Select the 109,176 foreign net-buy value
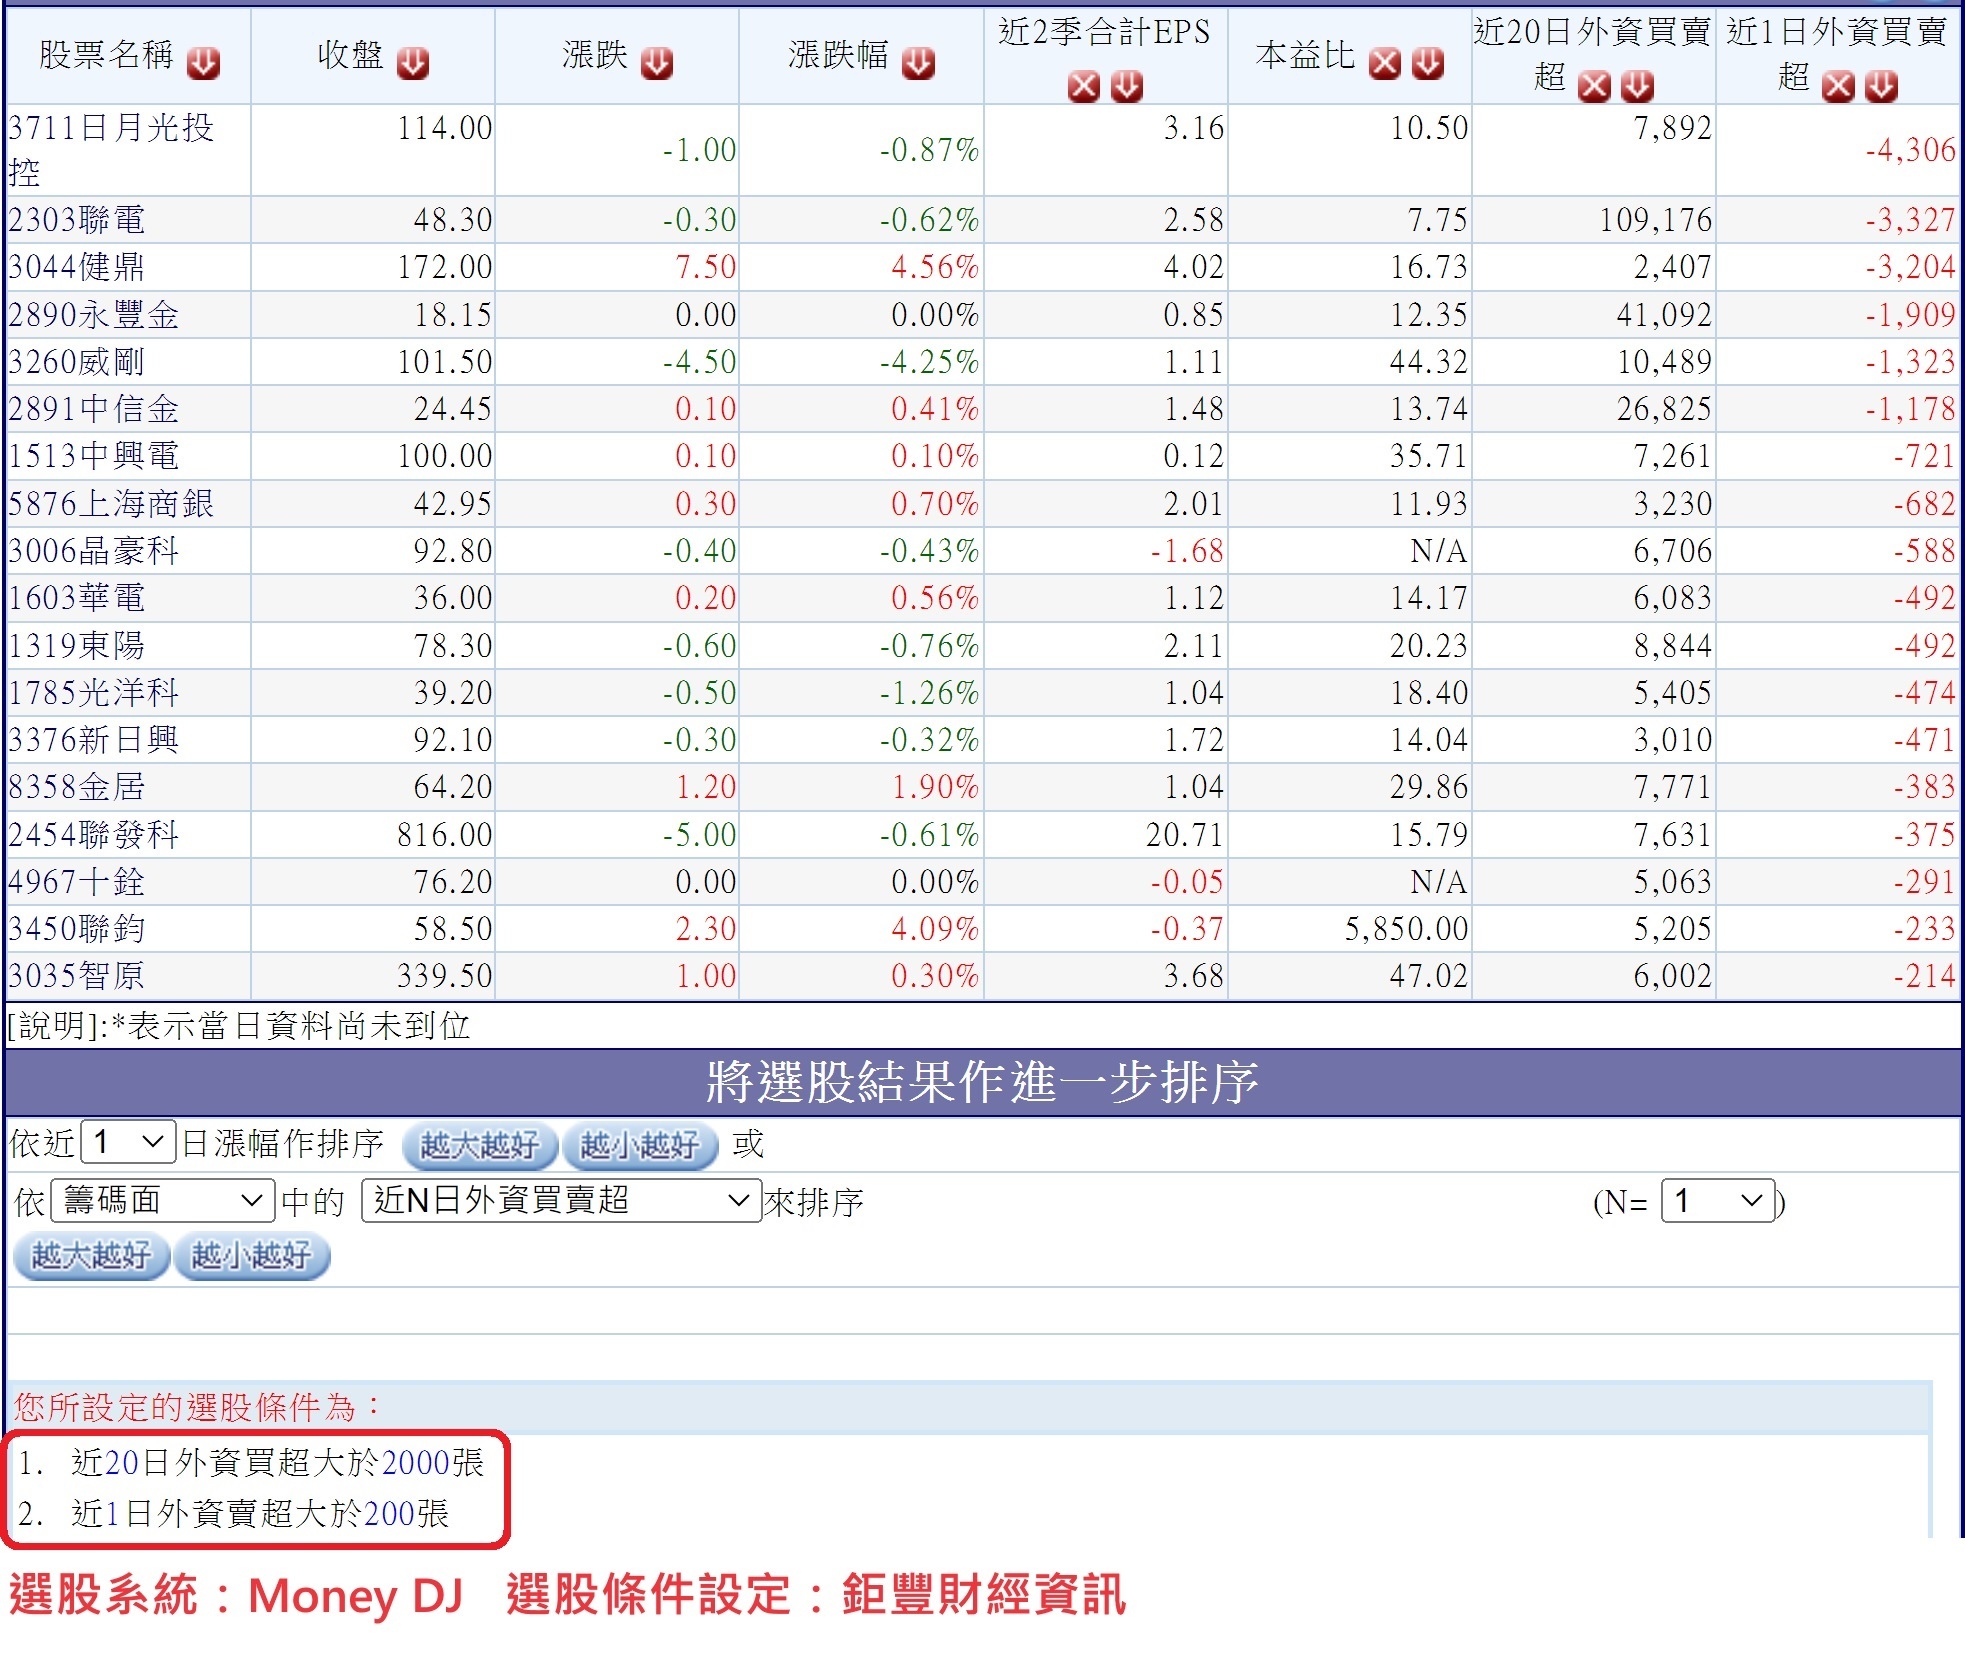This screenshot has width=1965, height=1655. pos(1655,220)
